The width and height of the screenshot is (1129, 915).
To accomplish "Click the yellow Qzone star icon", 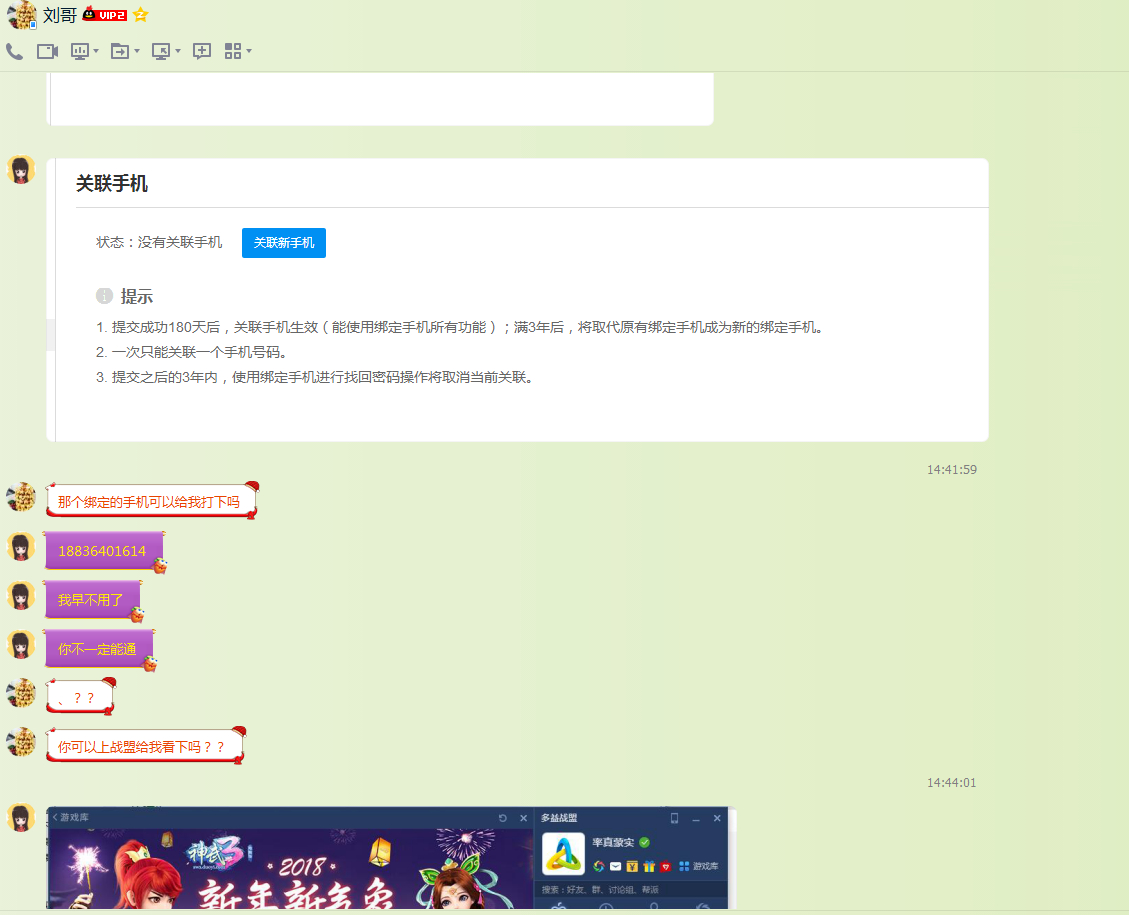I will tap(140, 14).
